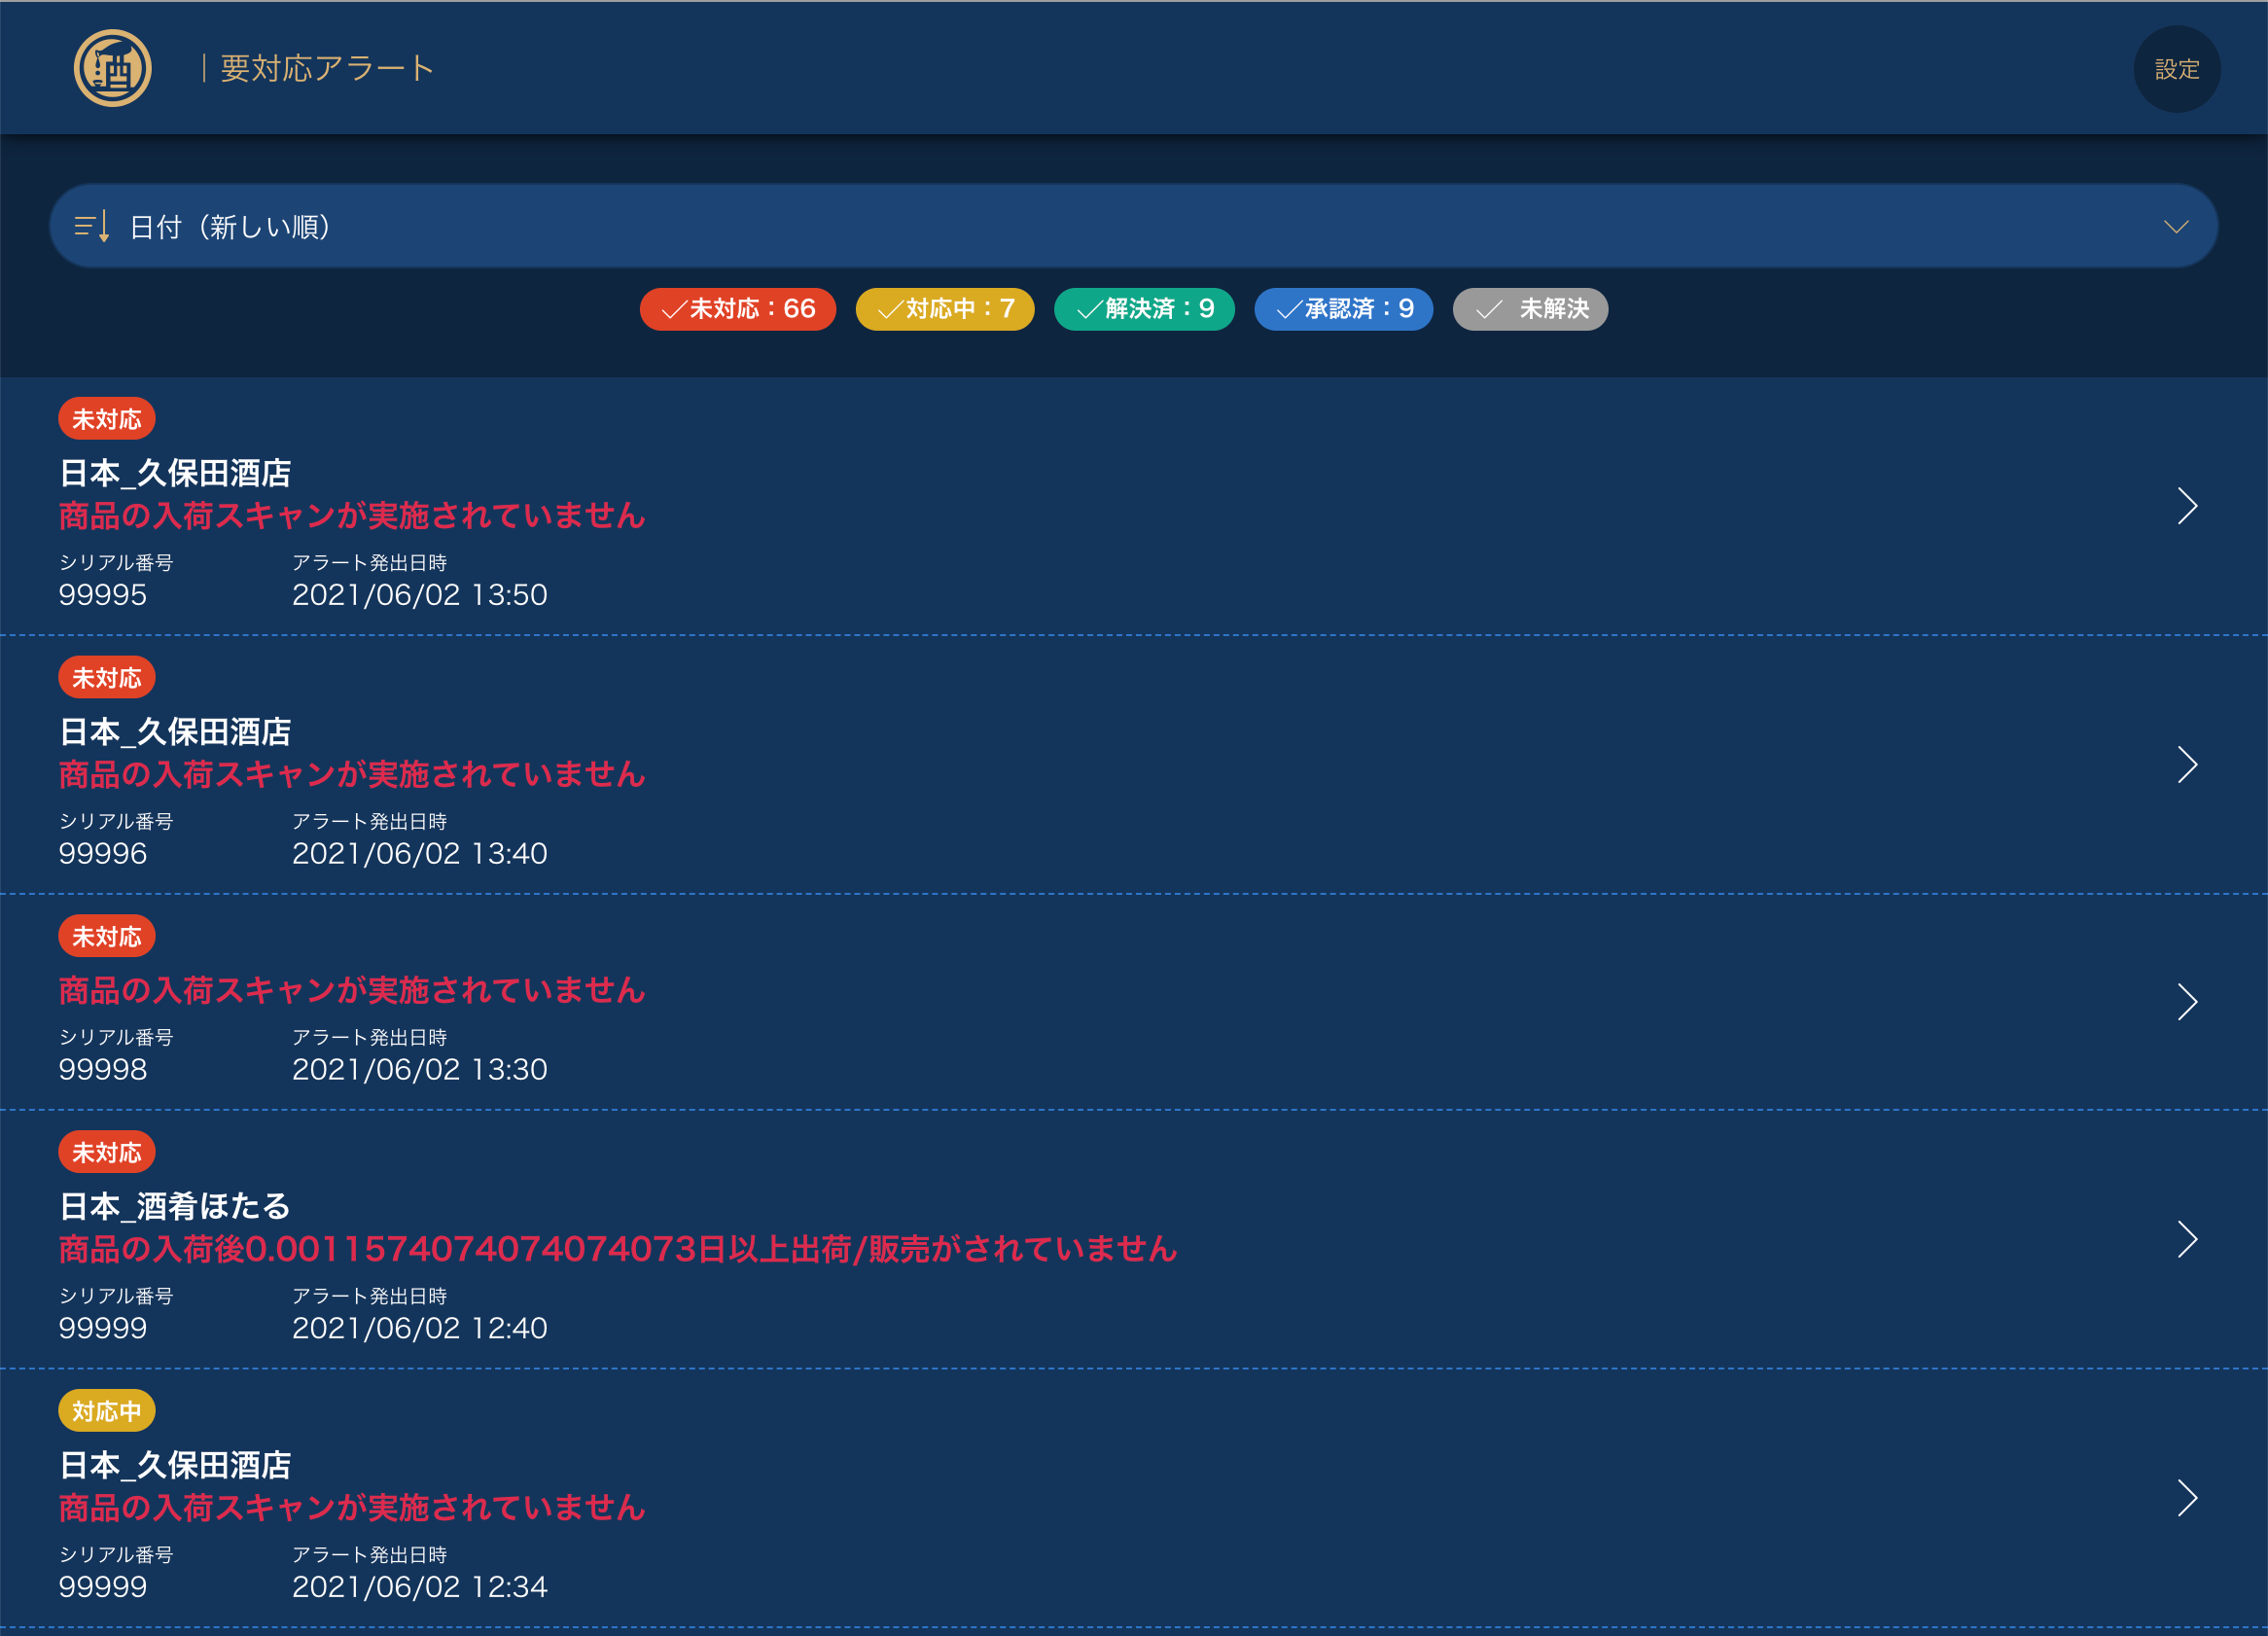
Task: Click the sort order arrow icon
Action: (92, 227)
